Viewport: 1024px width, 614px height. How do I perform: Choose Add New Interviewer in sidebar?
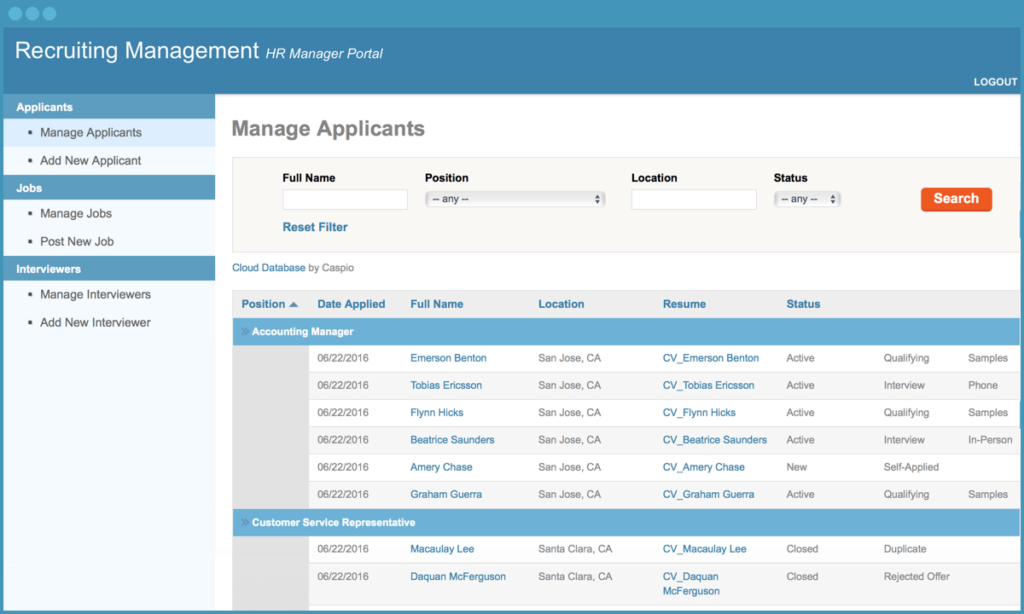[x=95, y=322]
